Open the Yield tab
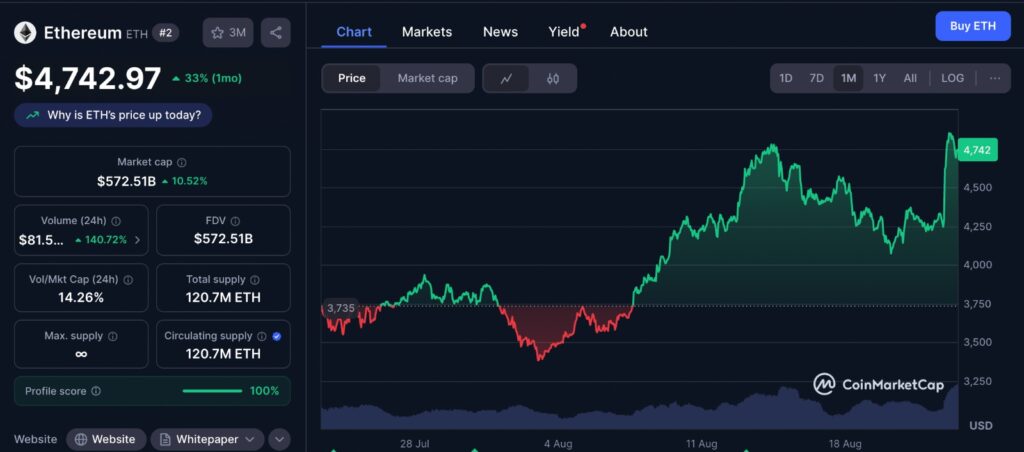The image size is (1024, 452). pos(565,32)
